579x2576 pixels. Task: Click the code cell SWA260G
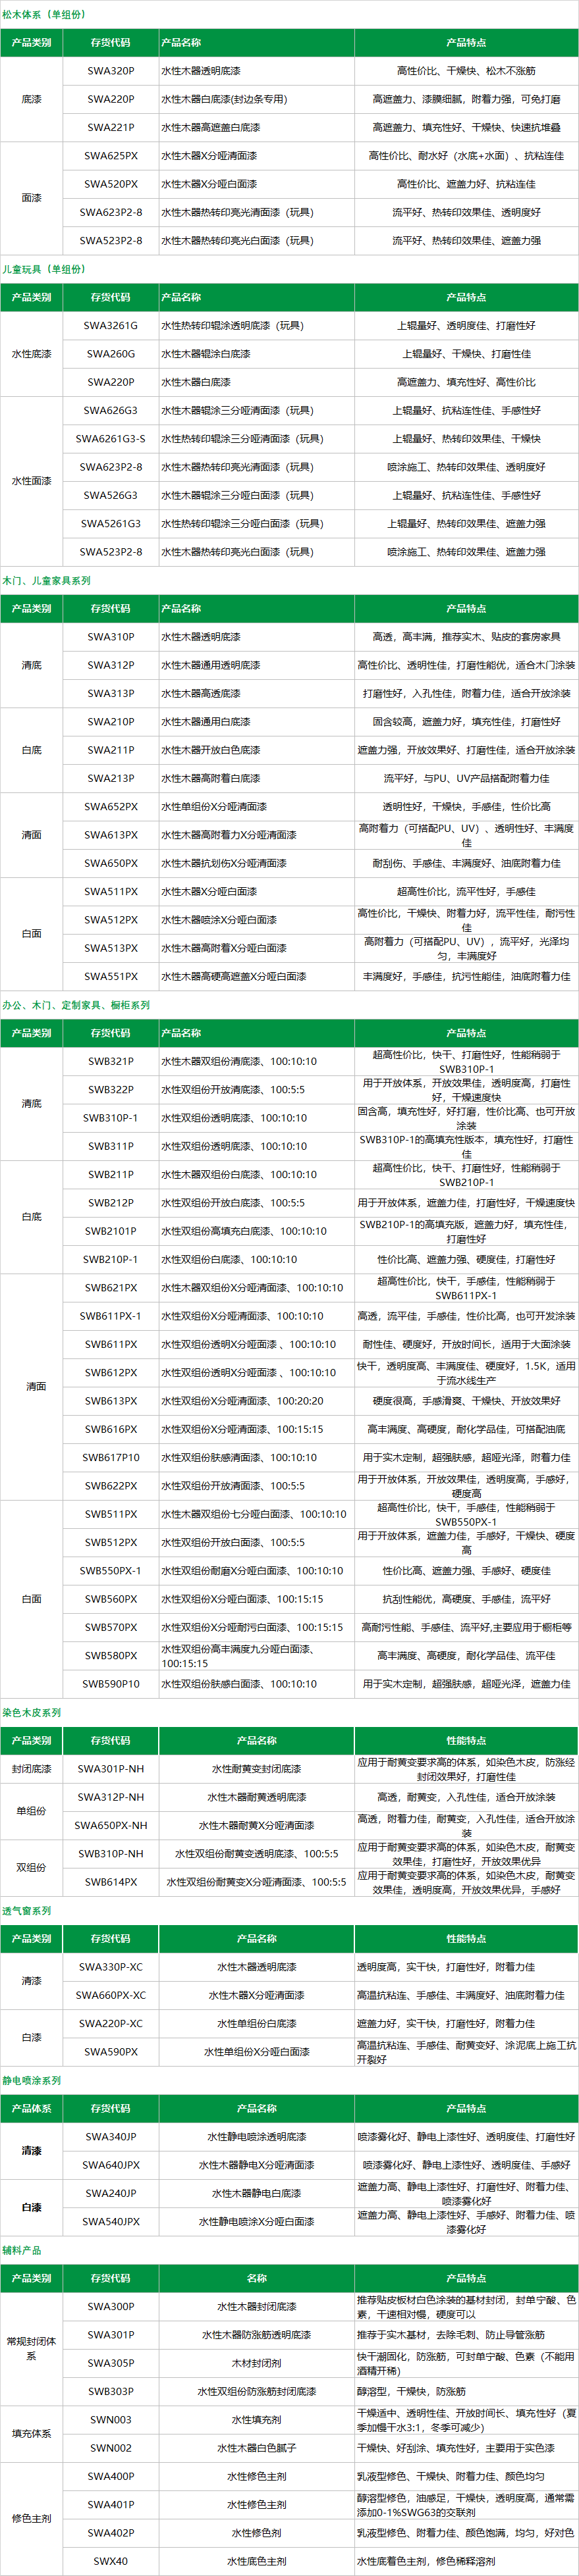tap(110, 353)
